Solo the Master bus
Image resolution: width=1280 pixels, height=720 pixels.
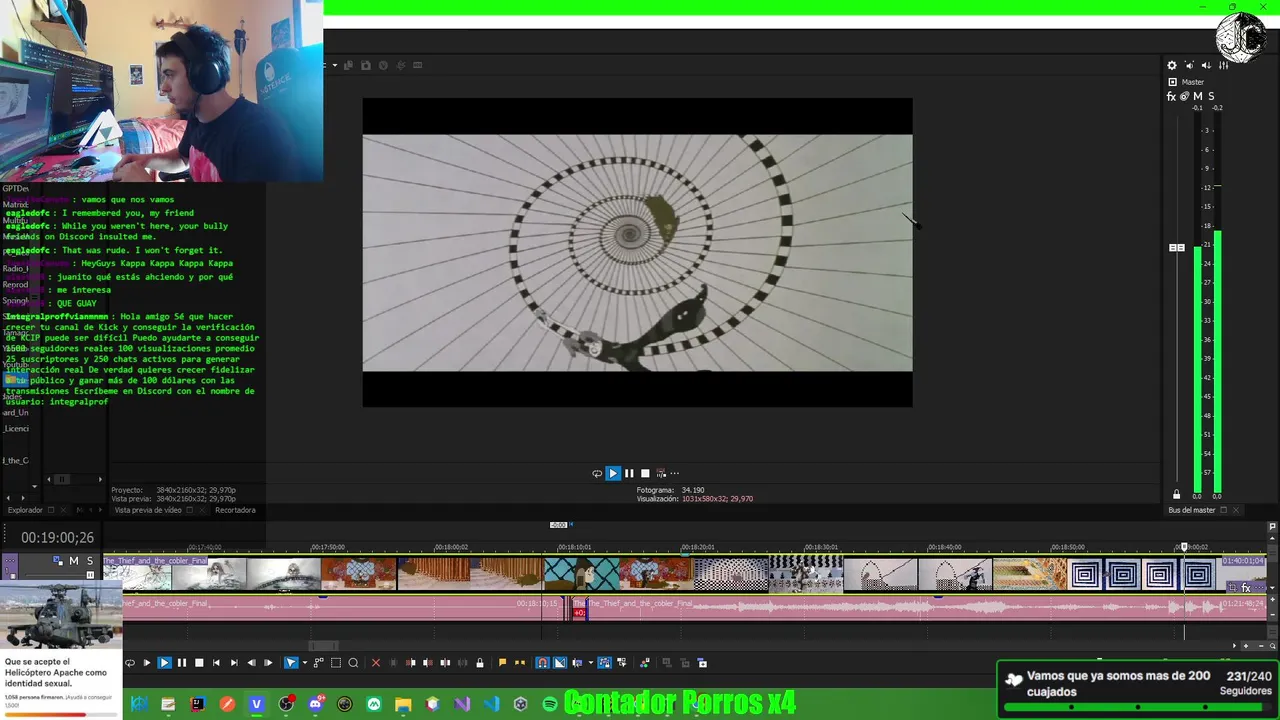pyautogui.click(x=1210, y=96)
